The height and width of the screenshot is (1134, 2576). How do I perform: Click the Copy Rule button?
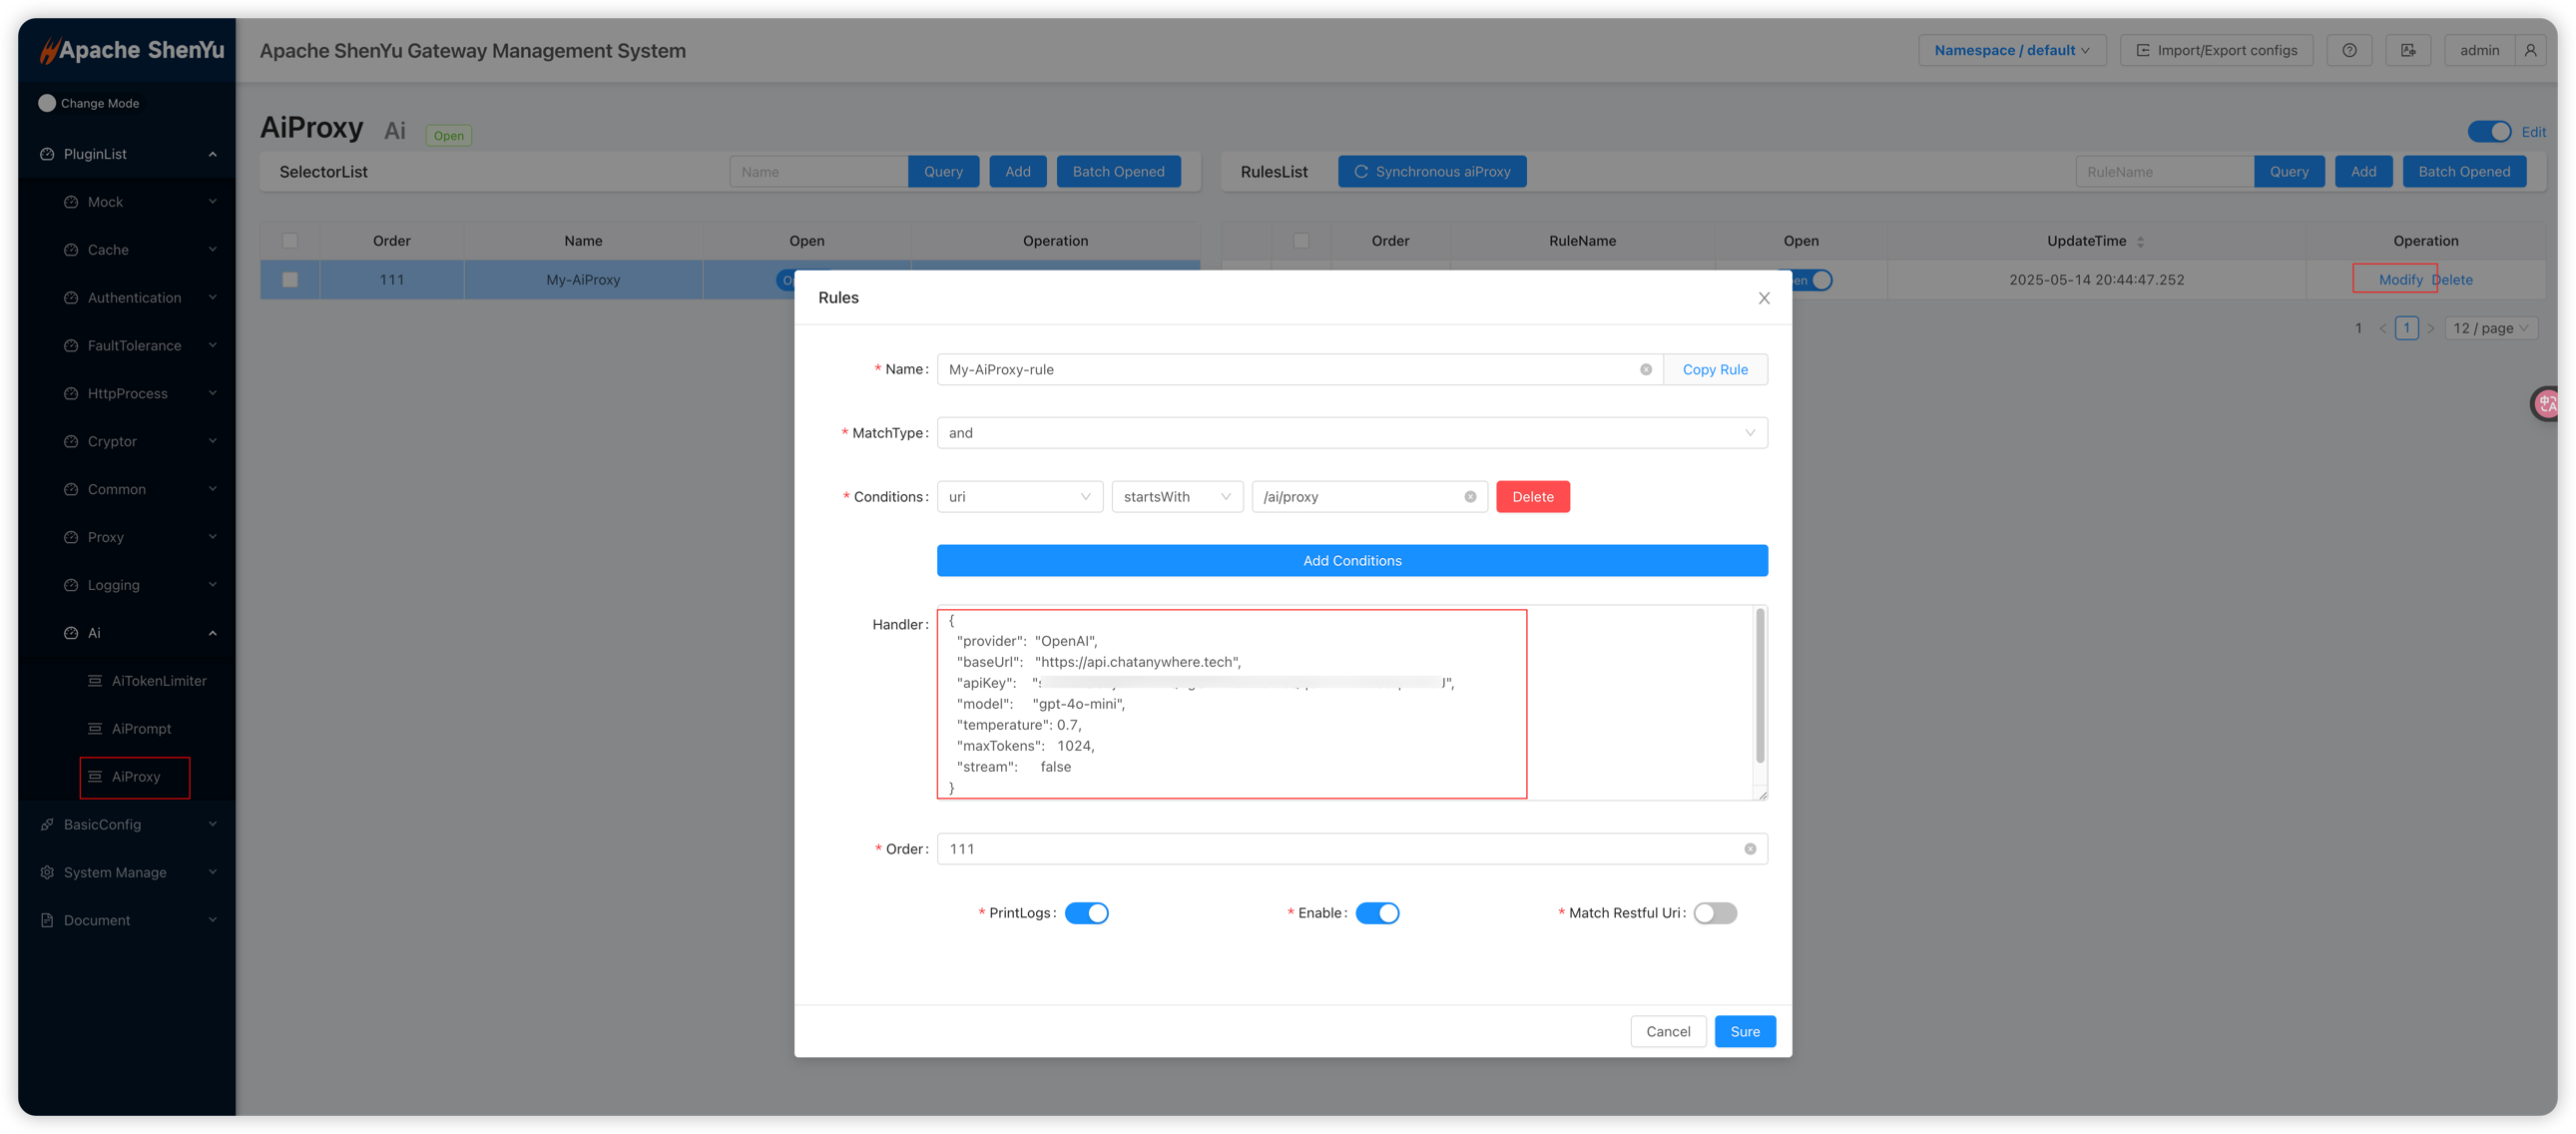pos(1714,369)
